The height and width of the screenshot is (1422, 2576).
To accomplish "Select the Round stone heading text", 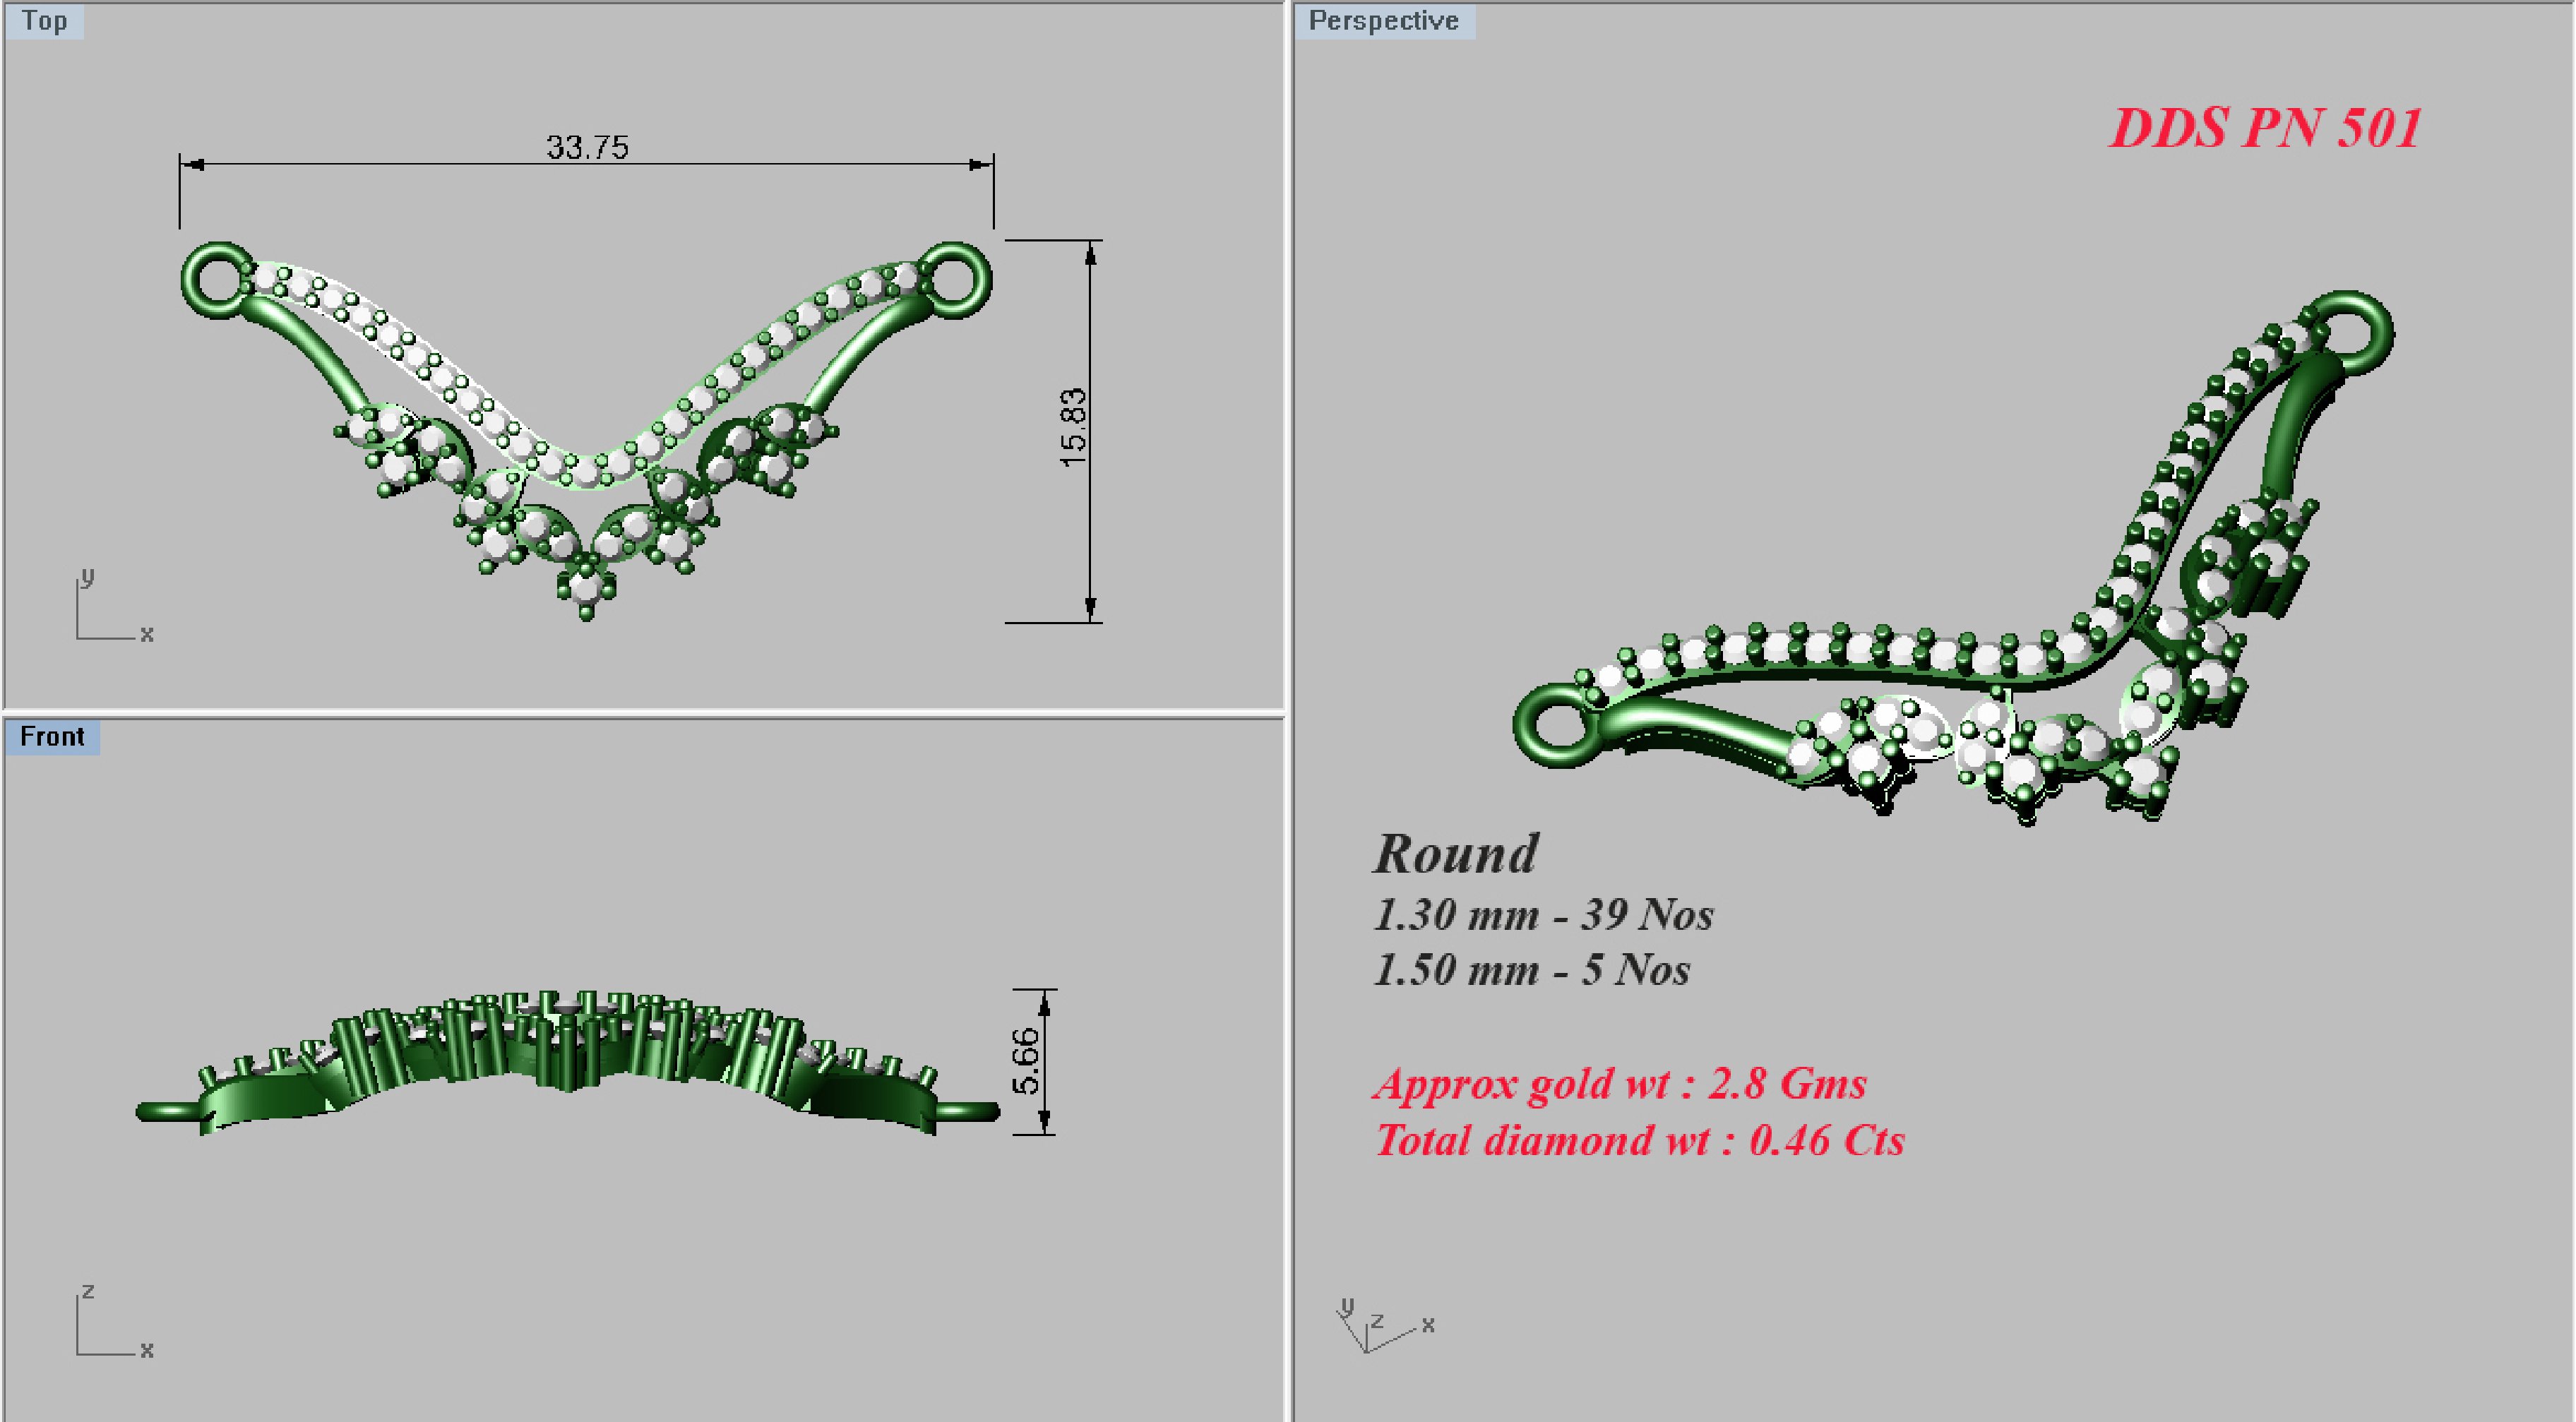I will (1456, 854).
